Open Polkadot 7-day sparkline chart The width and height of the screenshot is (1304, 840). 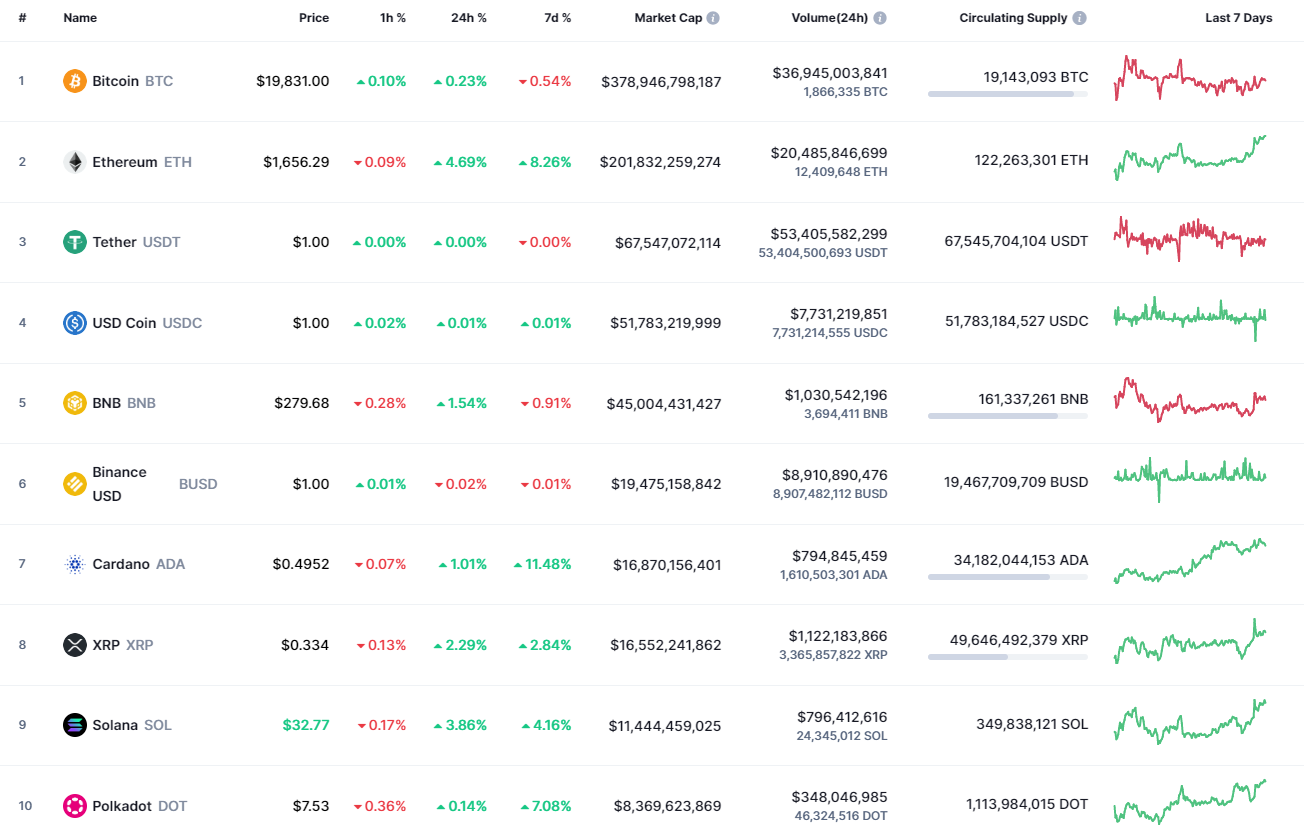coord(1190,802)
